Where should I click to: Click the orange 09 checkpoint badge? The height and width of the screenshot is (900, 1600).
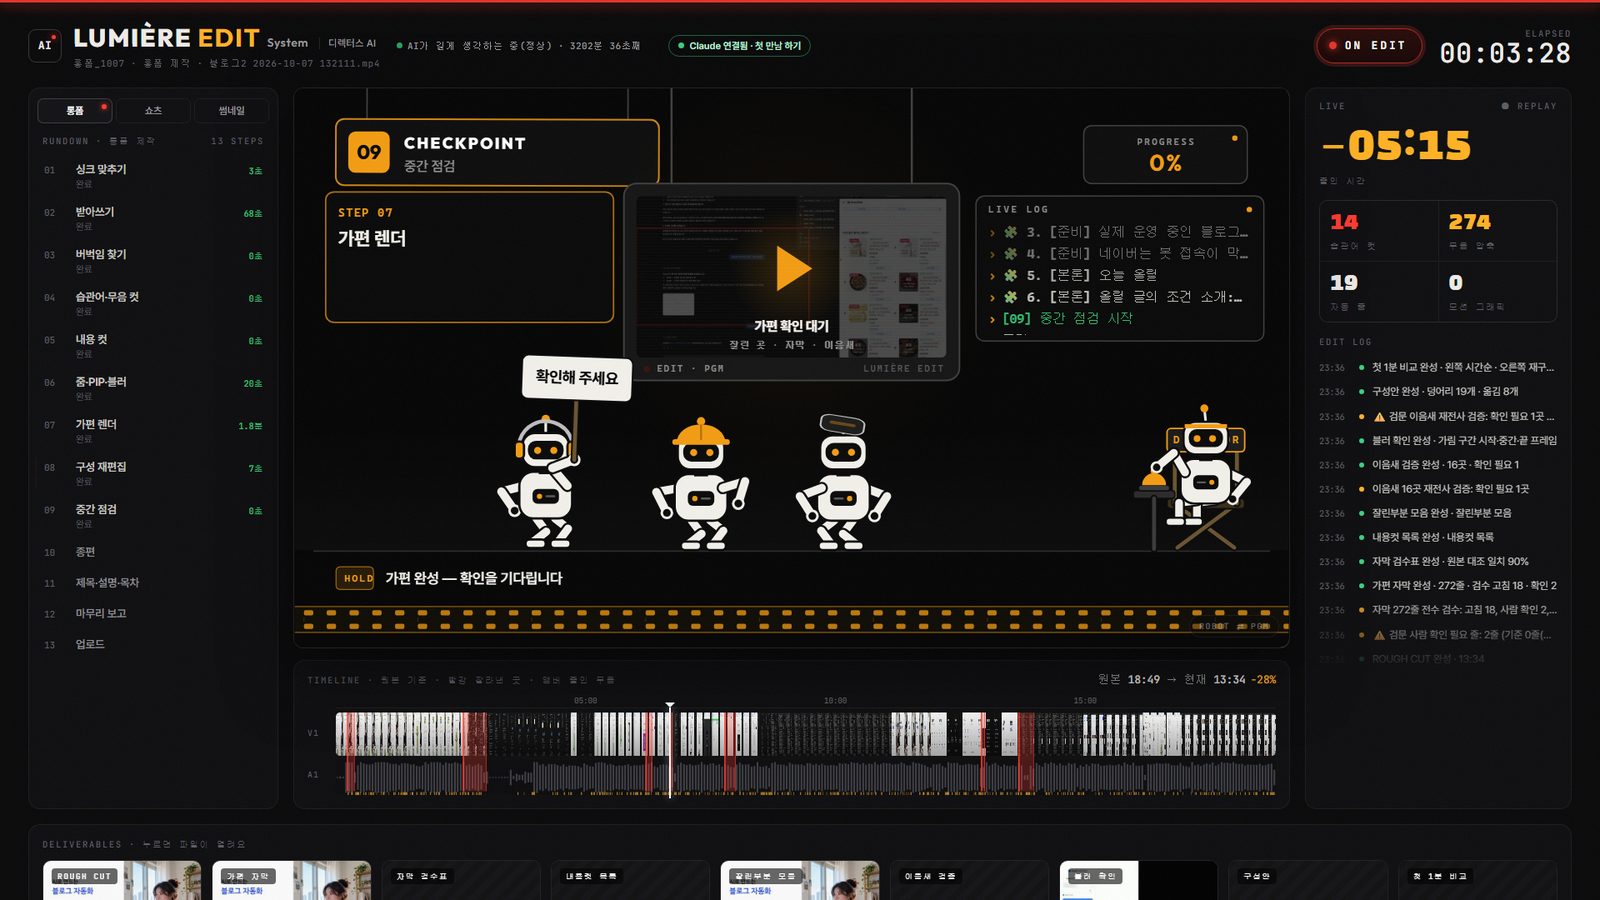point(369,153)
